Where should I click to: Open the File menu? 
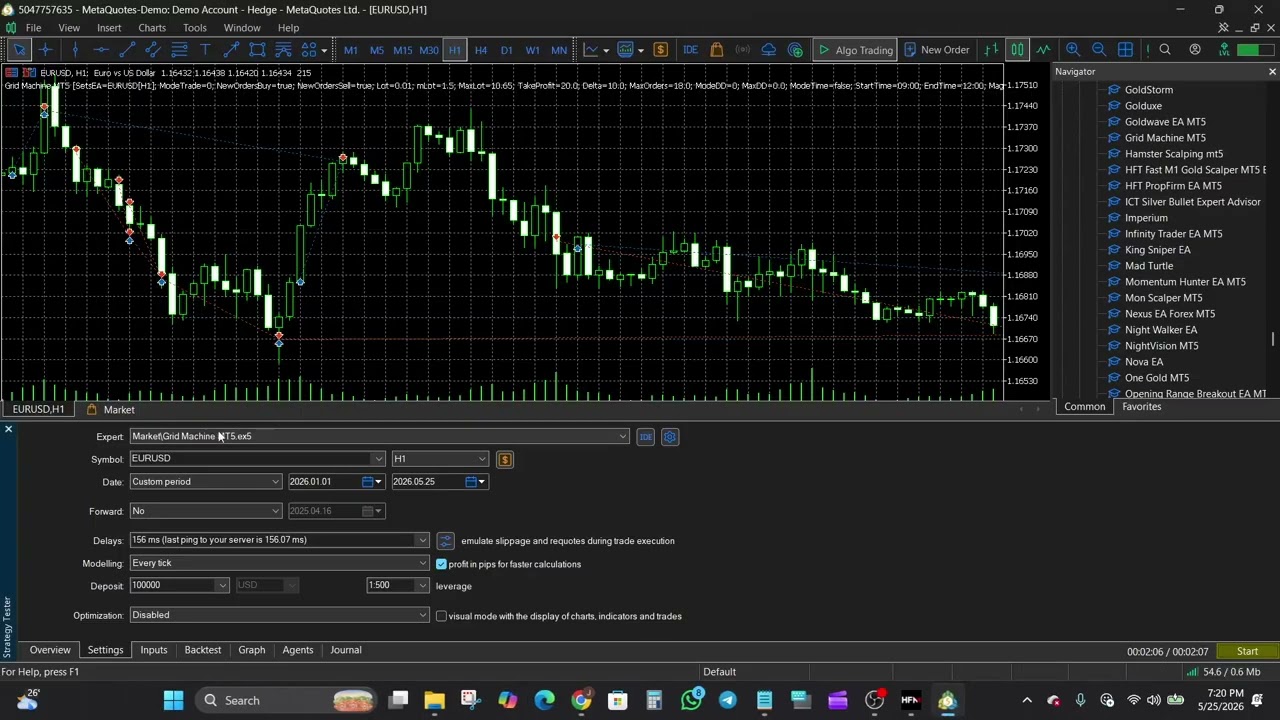click(x=33, y=28)
